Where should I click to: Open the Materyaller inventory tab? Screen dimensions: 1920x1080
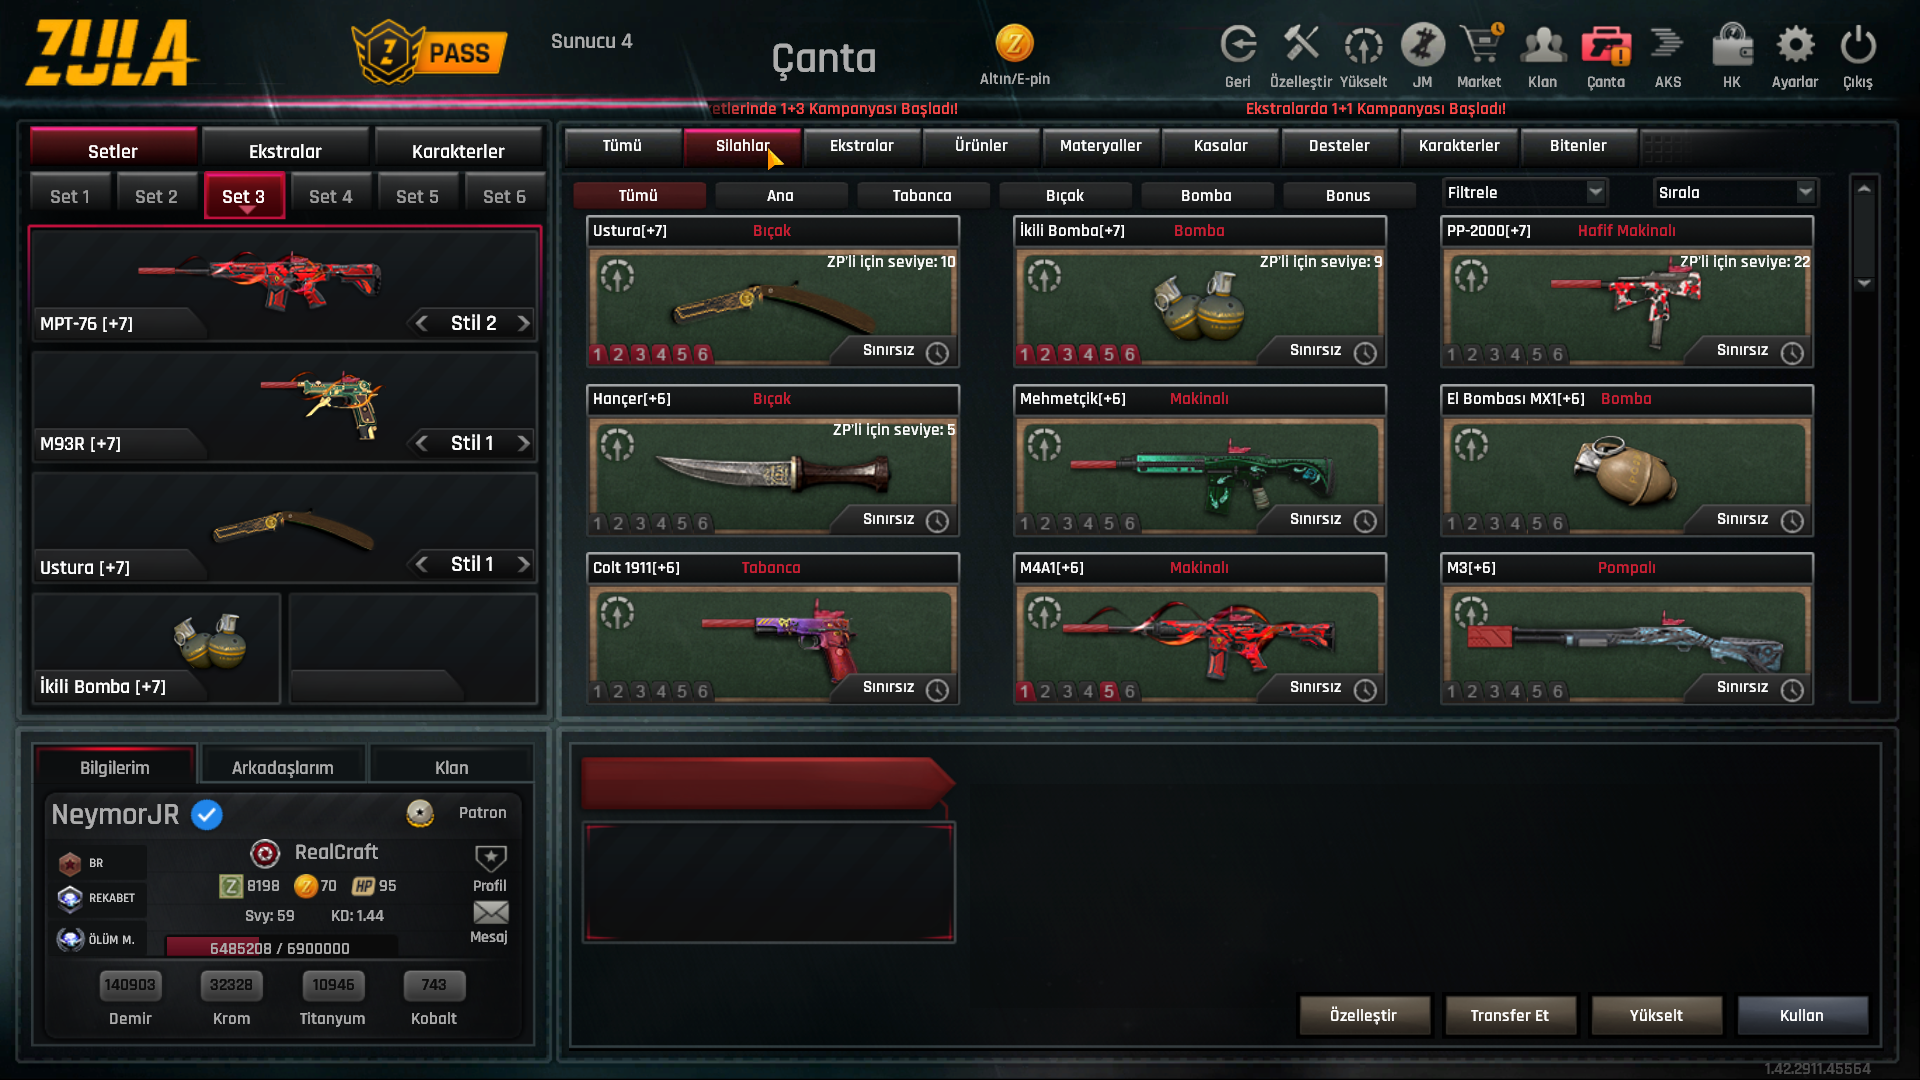1100,146
